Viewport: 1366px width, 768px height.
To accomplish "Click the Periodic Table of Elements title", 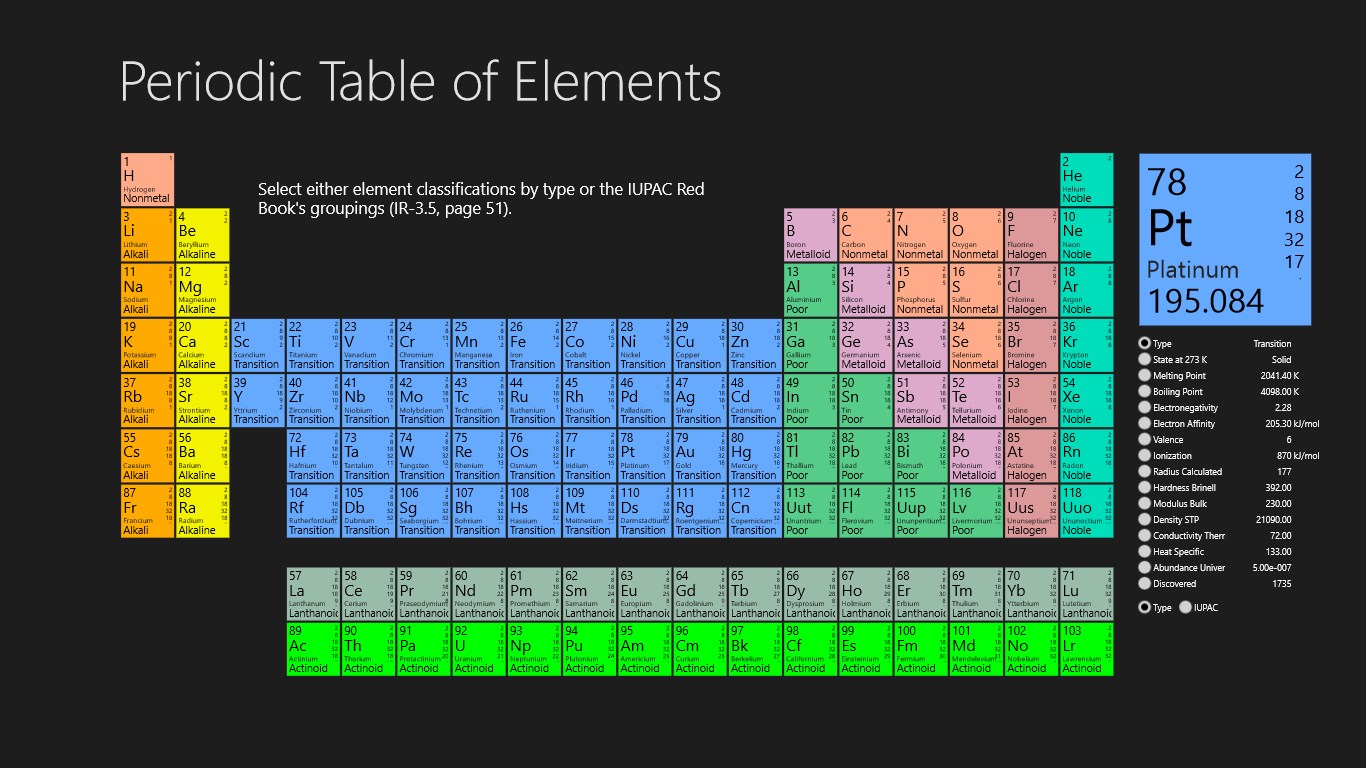I will pos(420,82).
